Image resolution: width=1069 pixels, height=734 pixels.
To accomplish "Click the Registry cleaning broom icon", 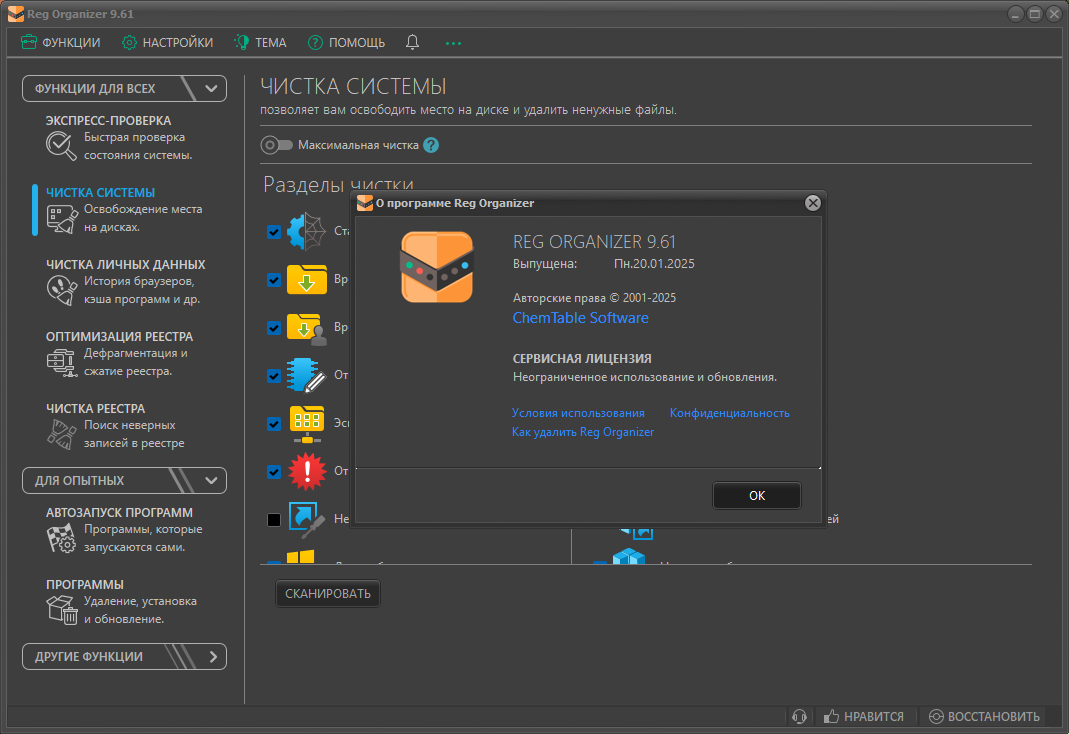I will click(x=61, y=434).
